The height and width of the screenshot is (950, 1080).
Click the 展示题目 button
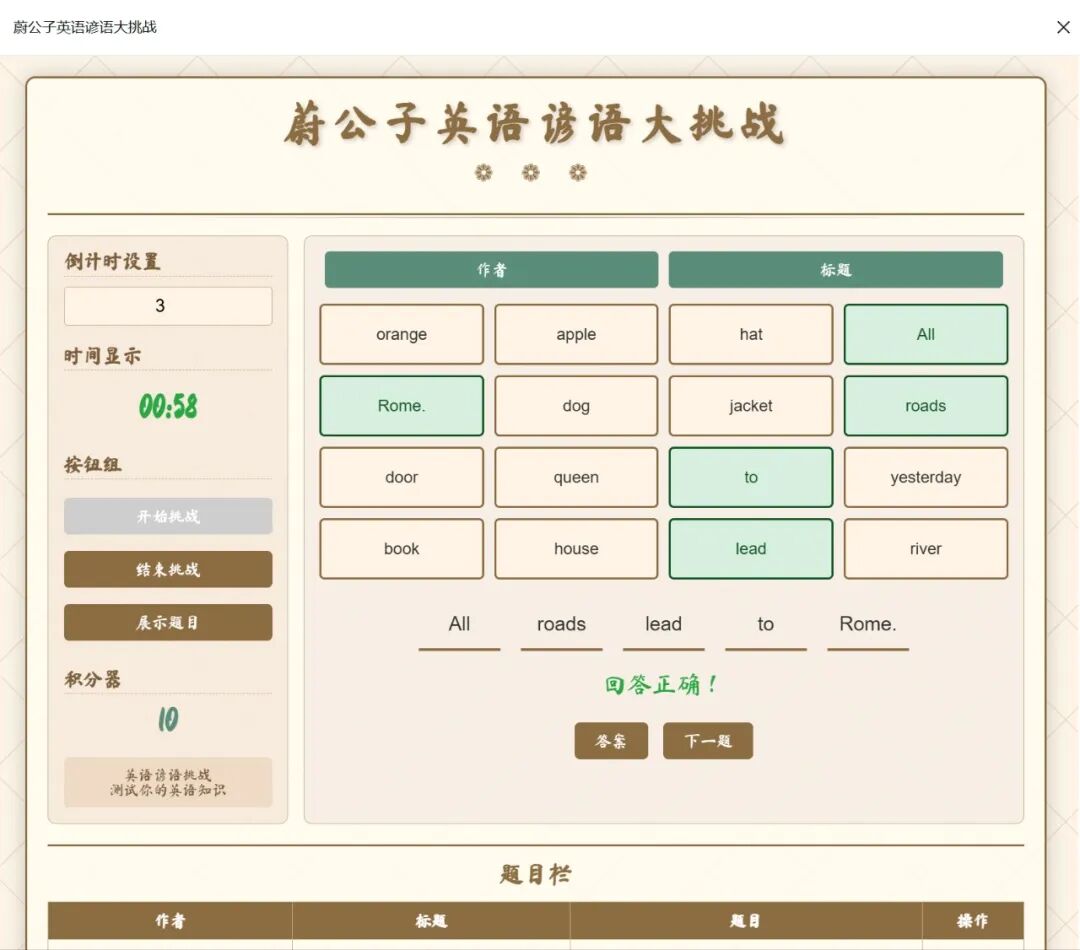point(167,622)
